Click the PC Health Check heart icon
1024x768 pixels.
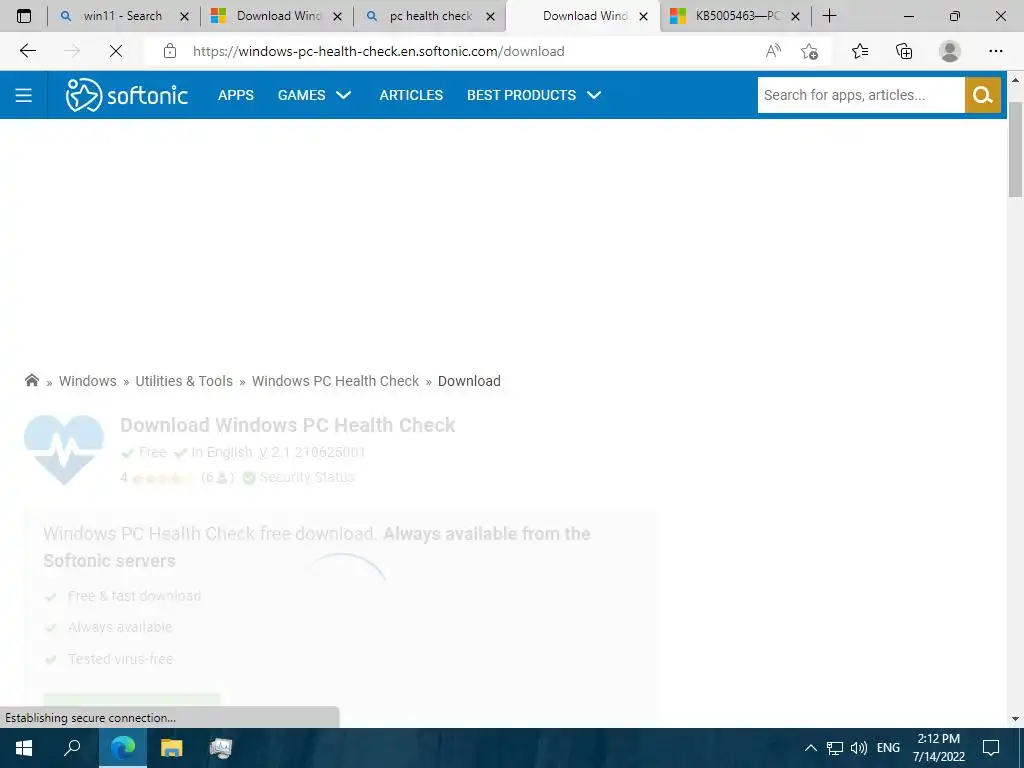pos(64,450)
